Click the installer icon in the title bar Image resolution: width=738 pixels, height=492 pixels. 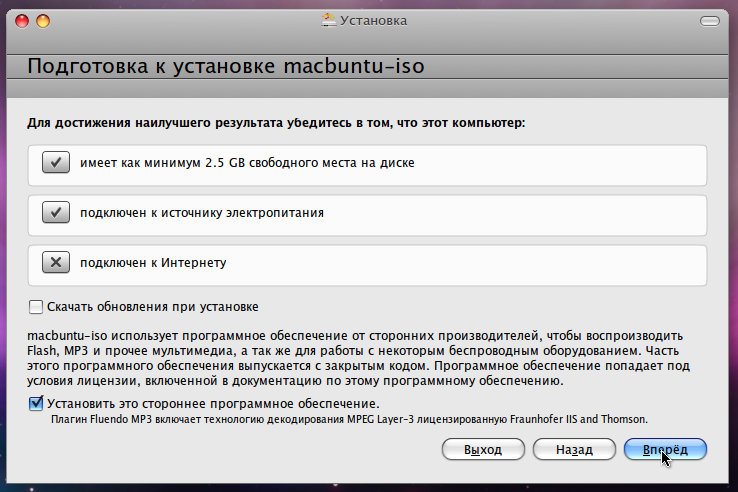329,19
